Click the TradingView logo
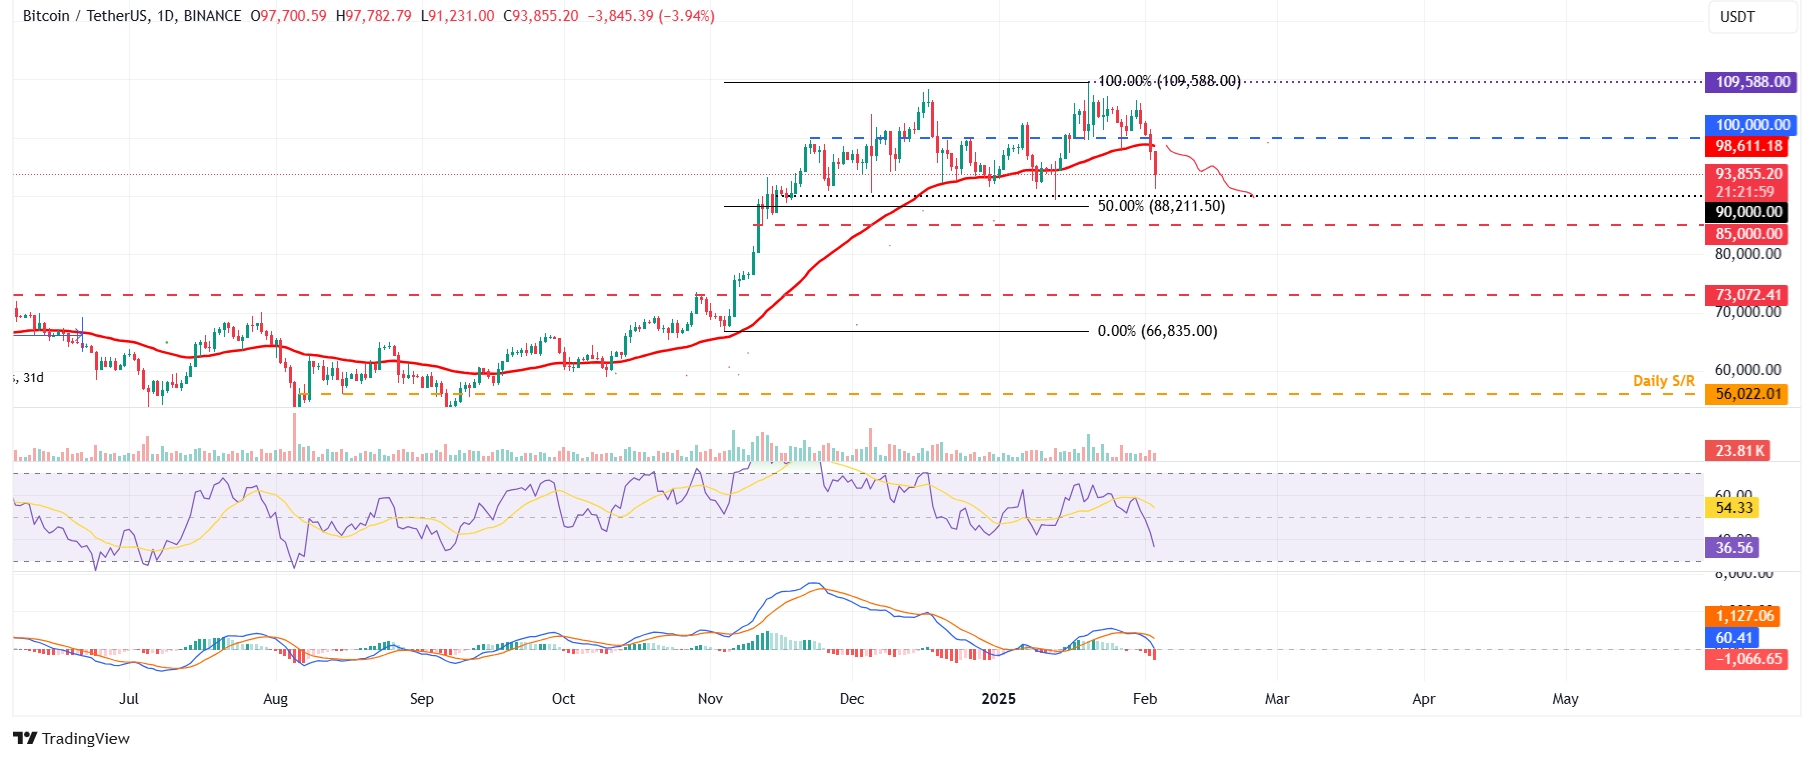This screenshot has height=760, width=1814. click(71, 738)
